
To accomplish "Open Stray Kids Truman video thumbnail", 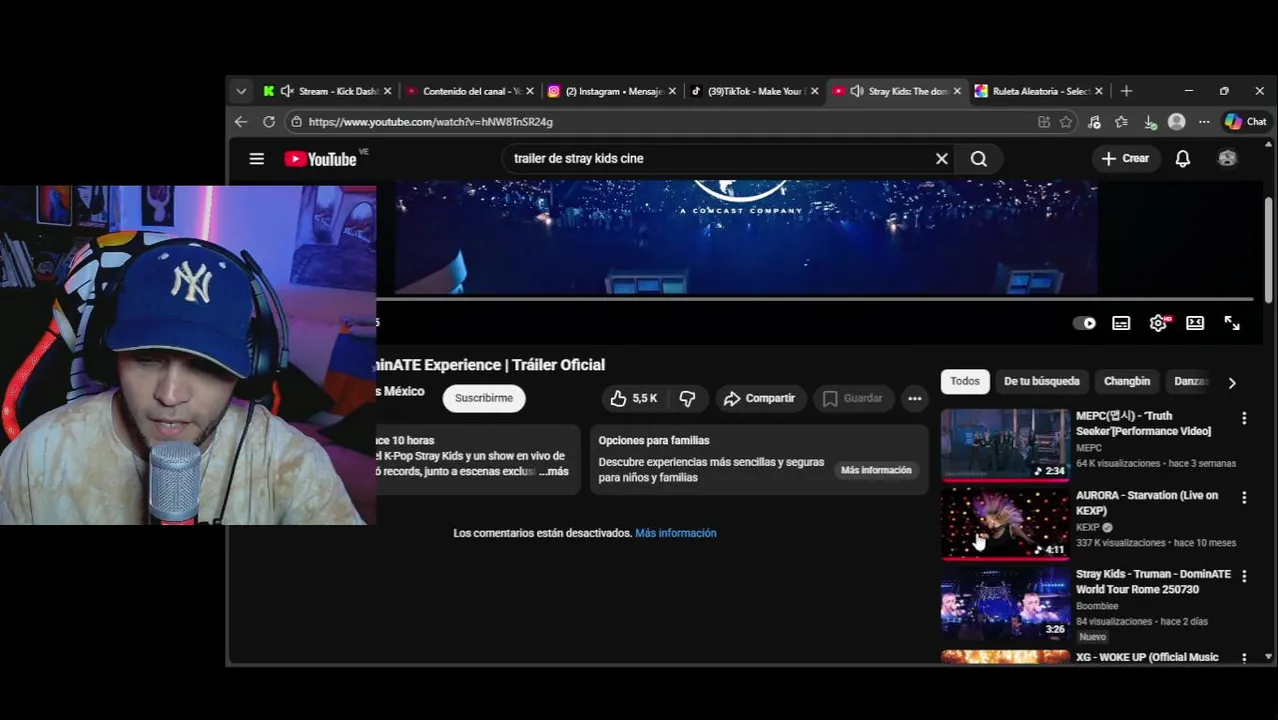I will click(x=1005, y=603).
